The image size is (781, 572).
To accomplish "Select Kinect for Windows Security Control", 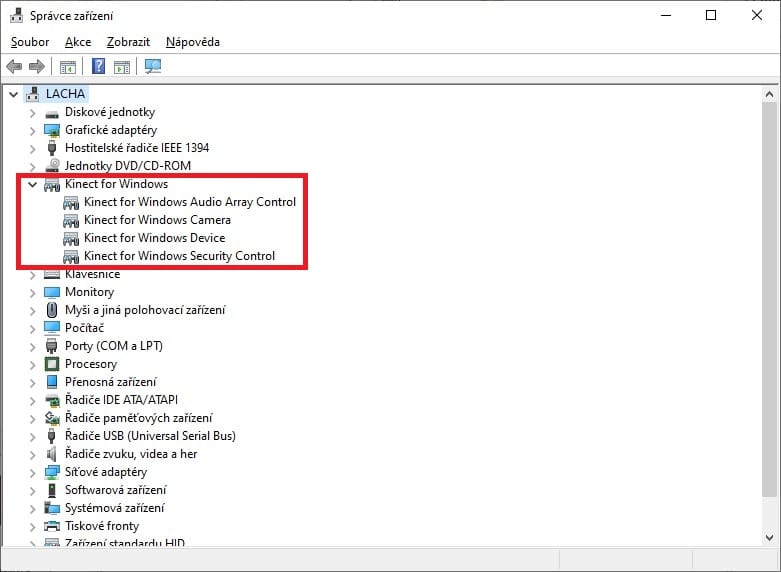I will pos(179,256).
